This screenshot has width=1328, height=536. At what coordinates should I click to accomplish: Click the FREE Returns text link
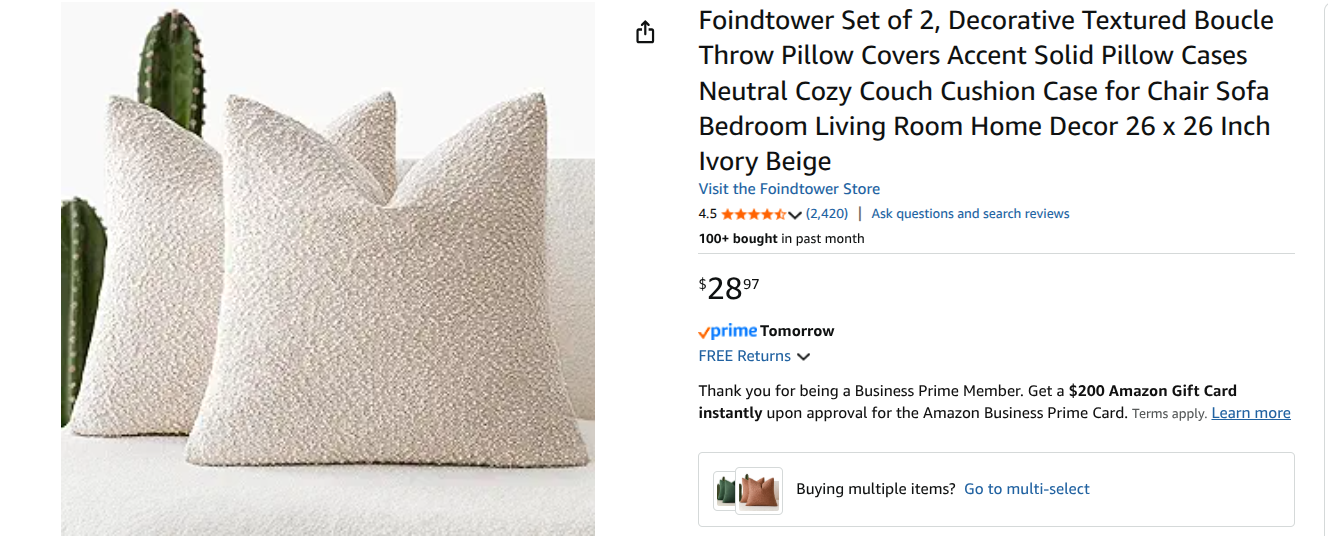(744, 357)
